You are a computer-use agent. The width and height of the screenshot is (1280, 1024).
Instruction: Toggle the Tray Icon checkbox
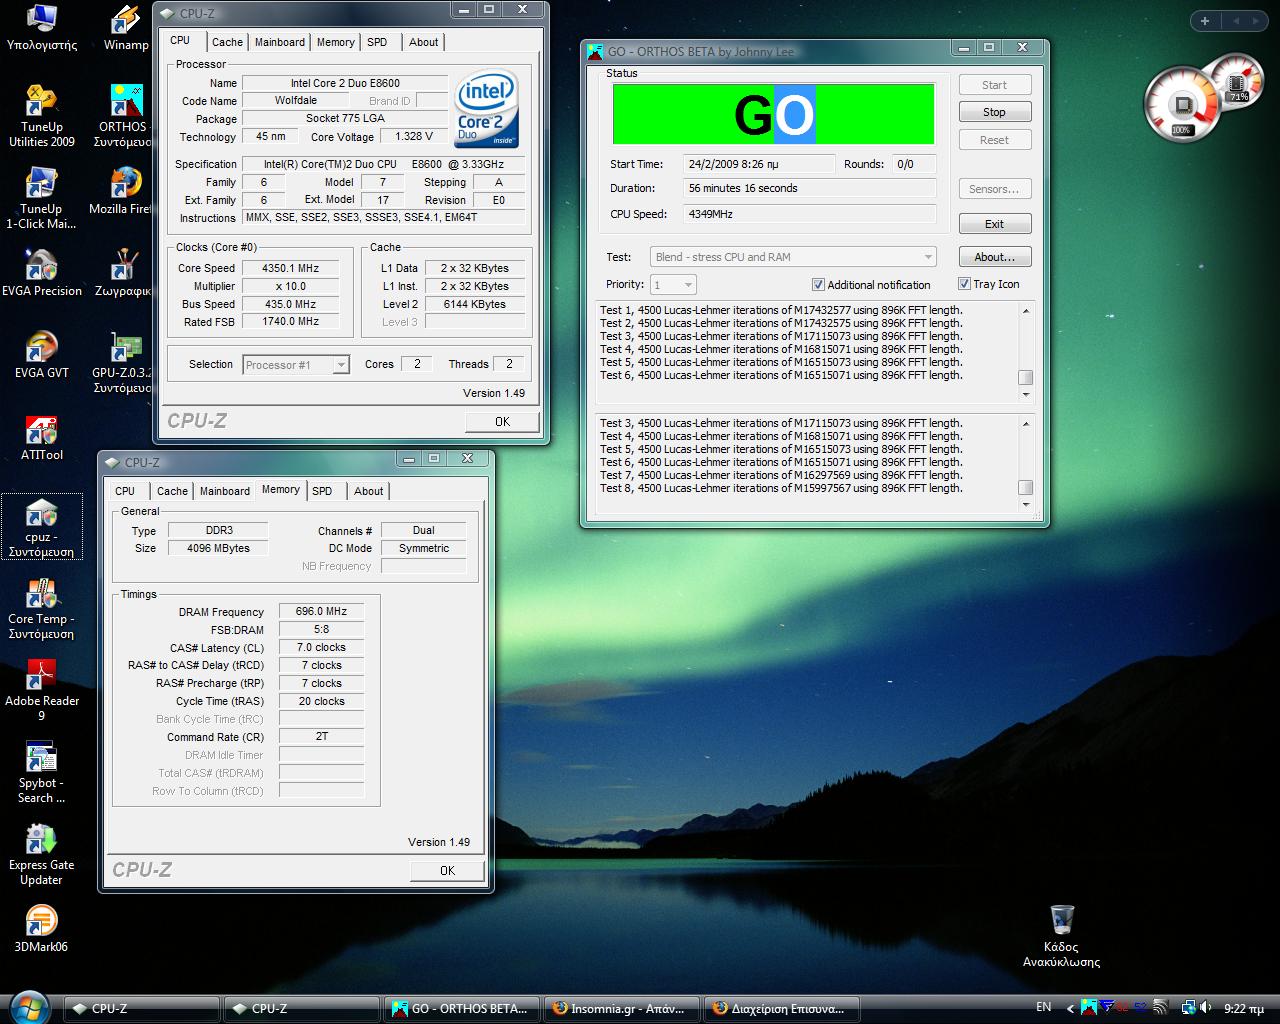click(x=964, y=284)
